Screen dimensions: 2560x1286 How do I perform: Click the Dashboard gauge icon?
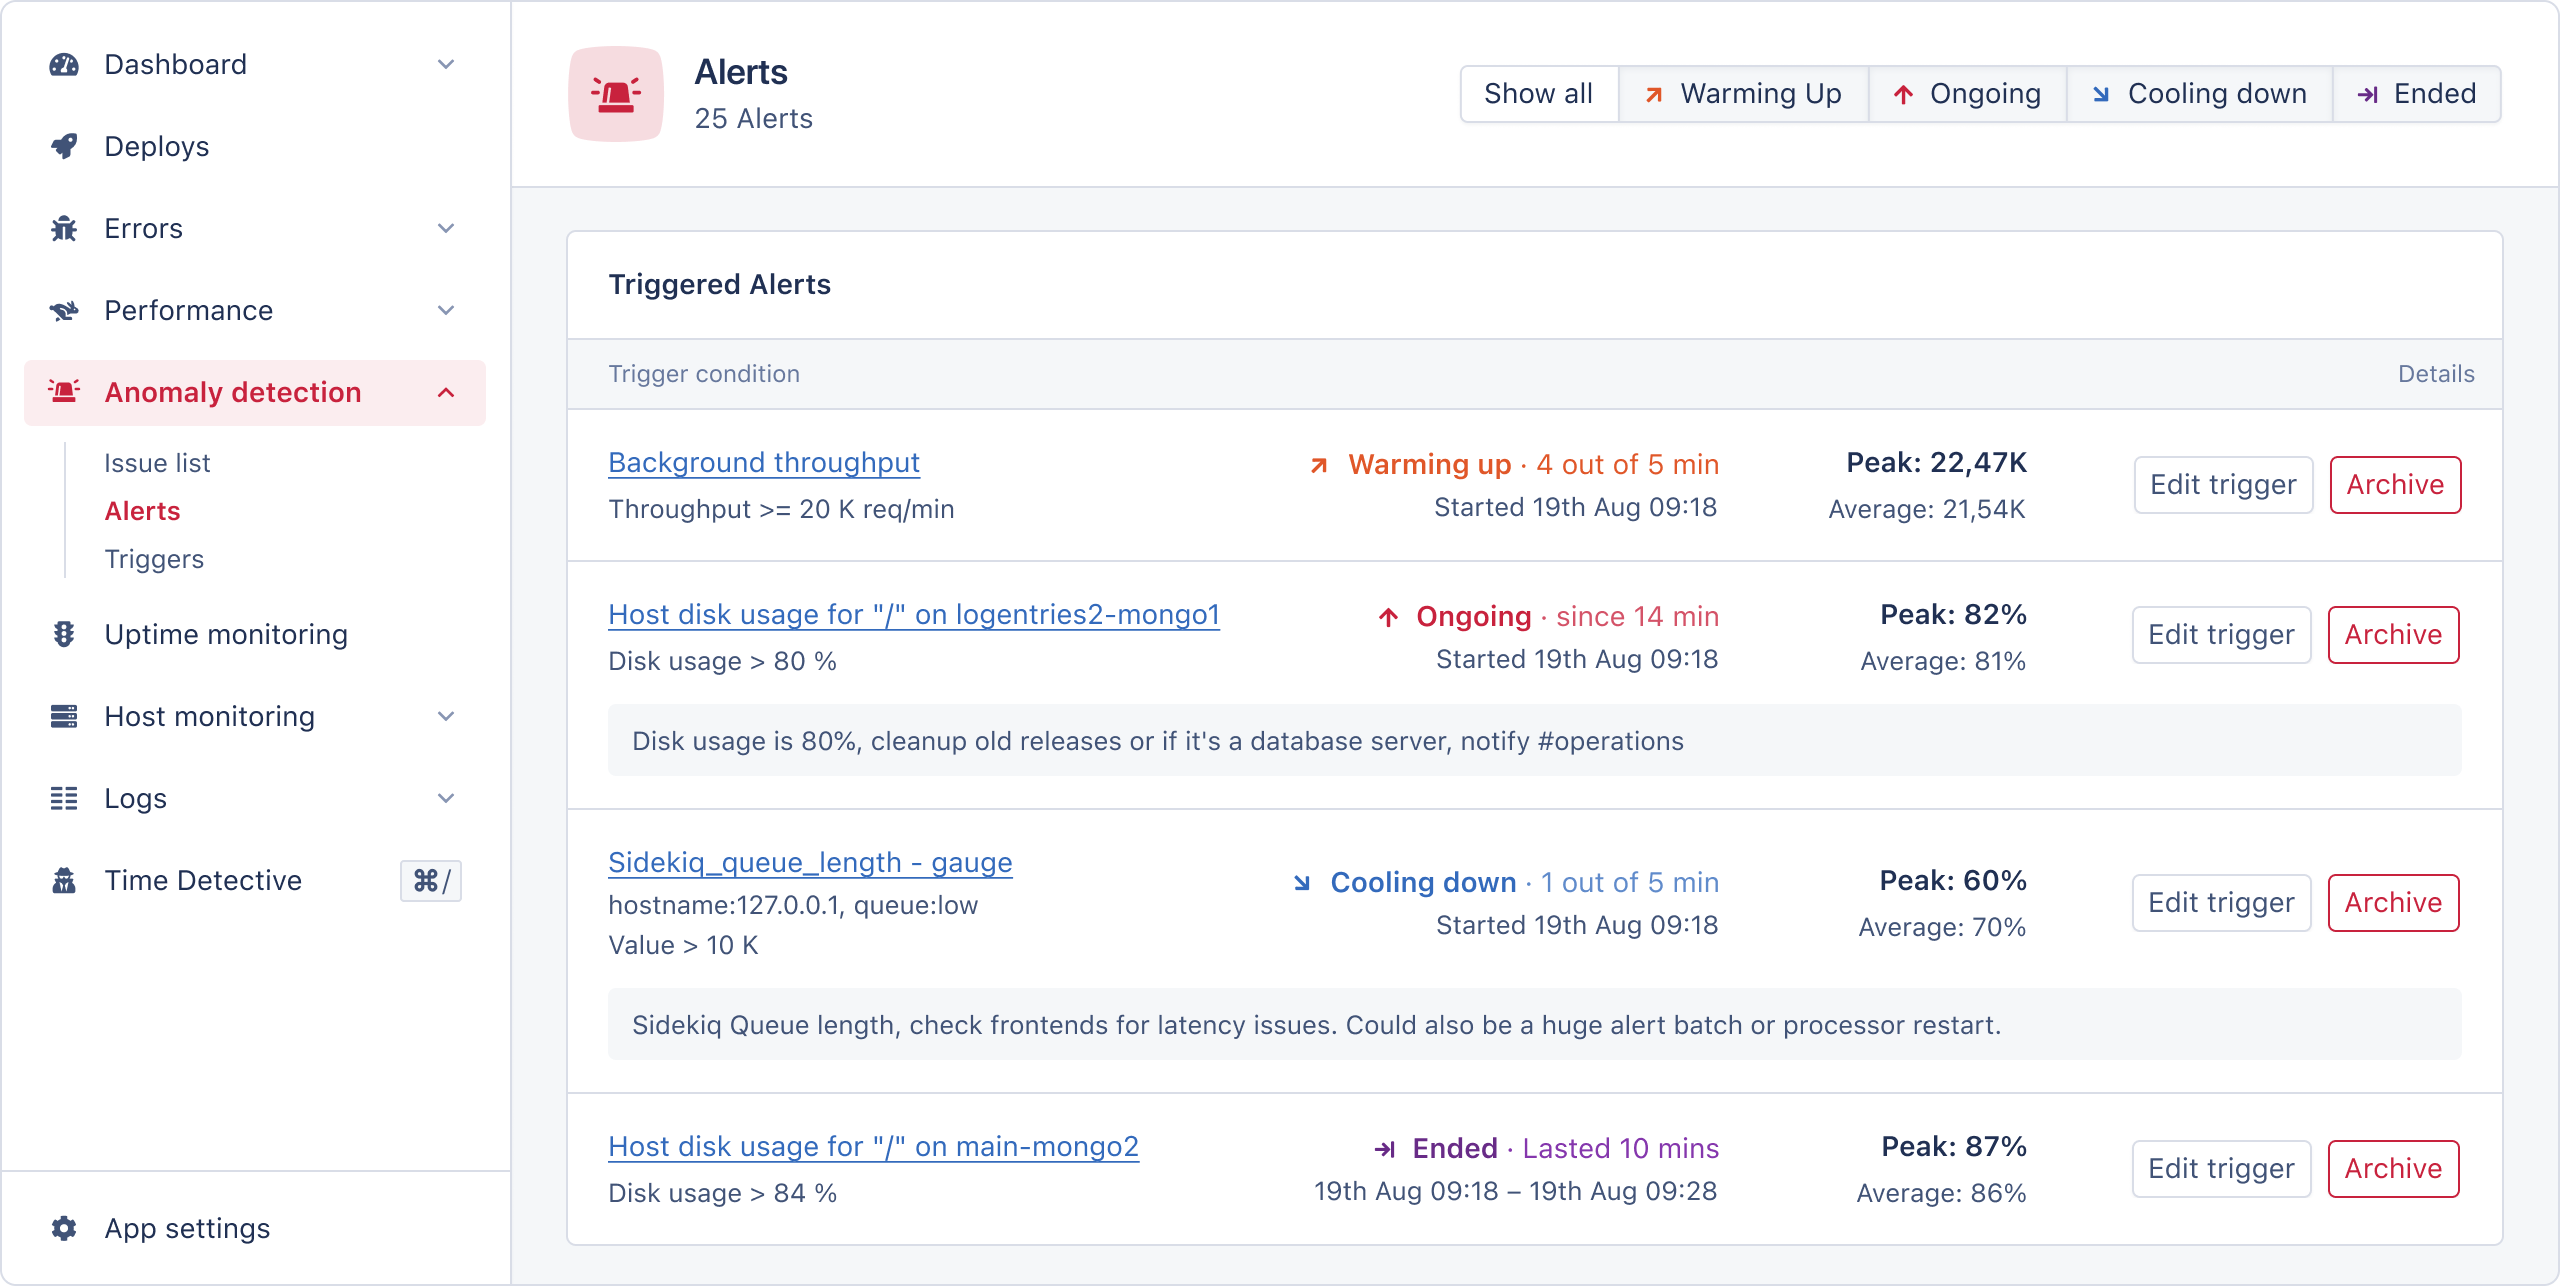(x=64, y=65)
